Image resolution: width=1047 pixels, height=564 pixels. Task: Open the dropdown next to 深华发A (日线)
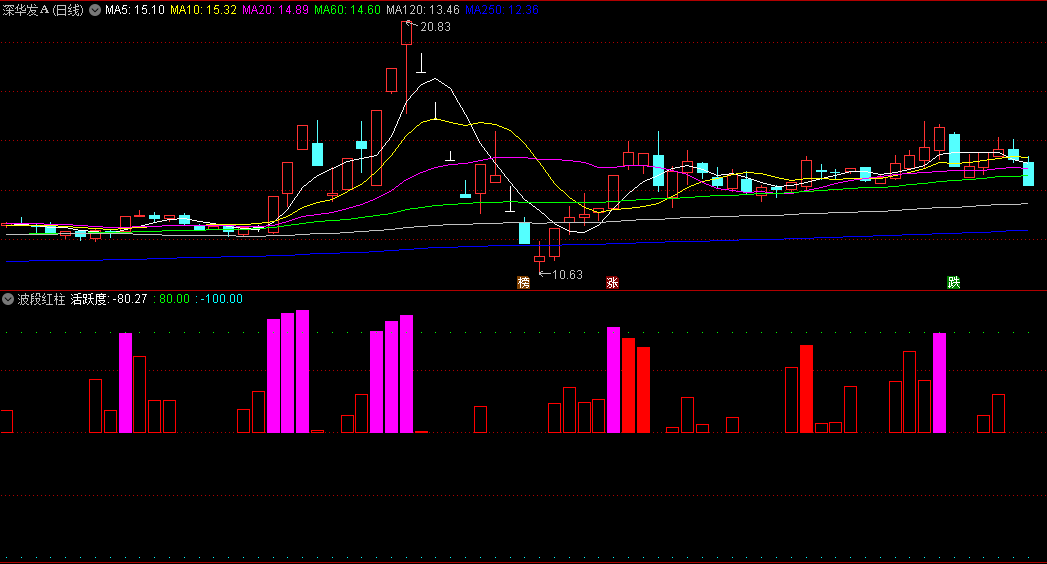(95, 10)
